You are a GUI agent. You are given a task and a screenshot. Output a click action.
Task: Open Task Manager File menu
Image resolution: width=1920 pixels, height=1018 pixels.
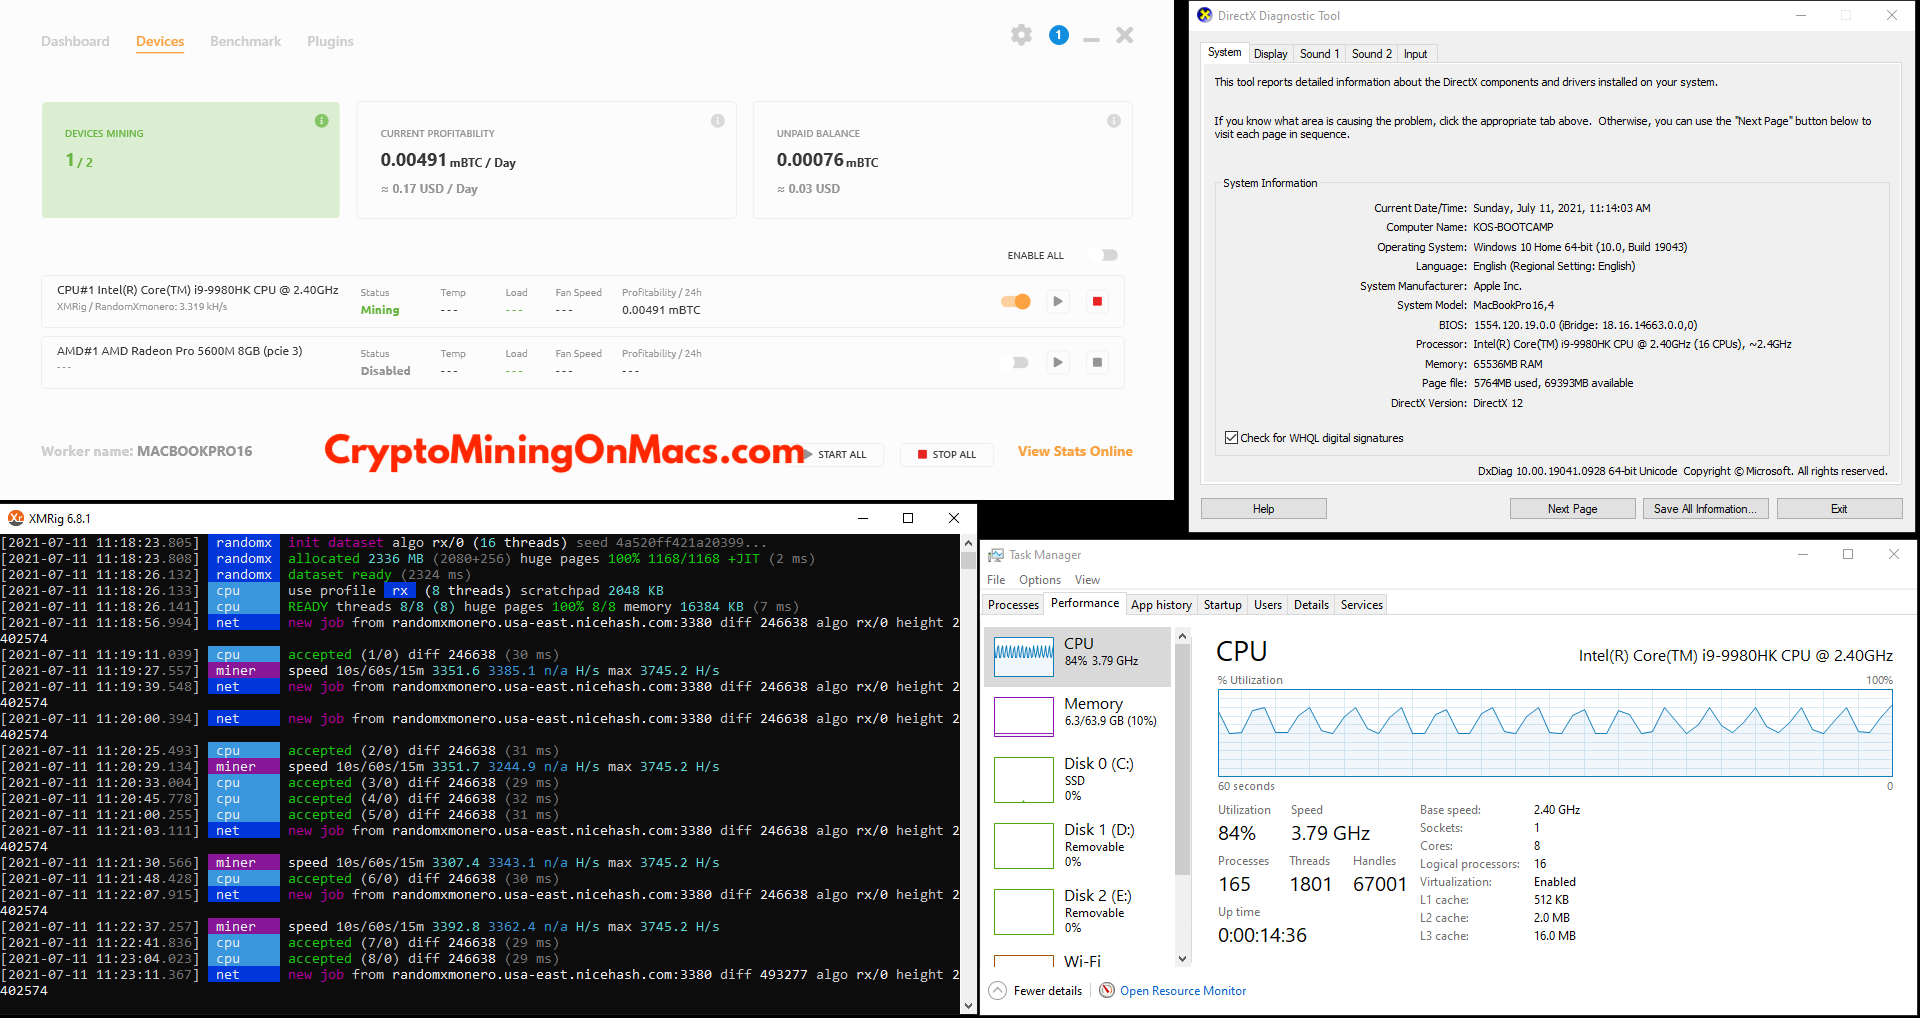(x=996, y=580)
